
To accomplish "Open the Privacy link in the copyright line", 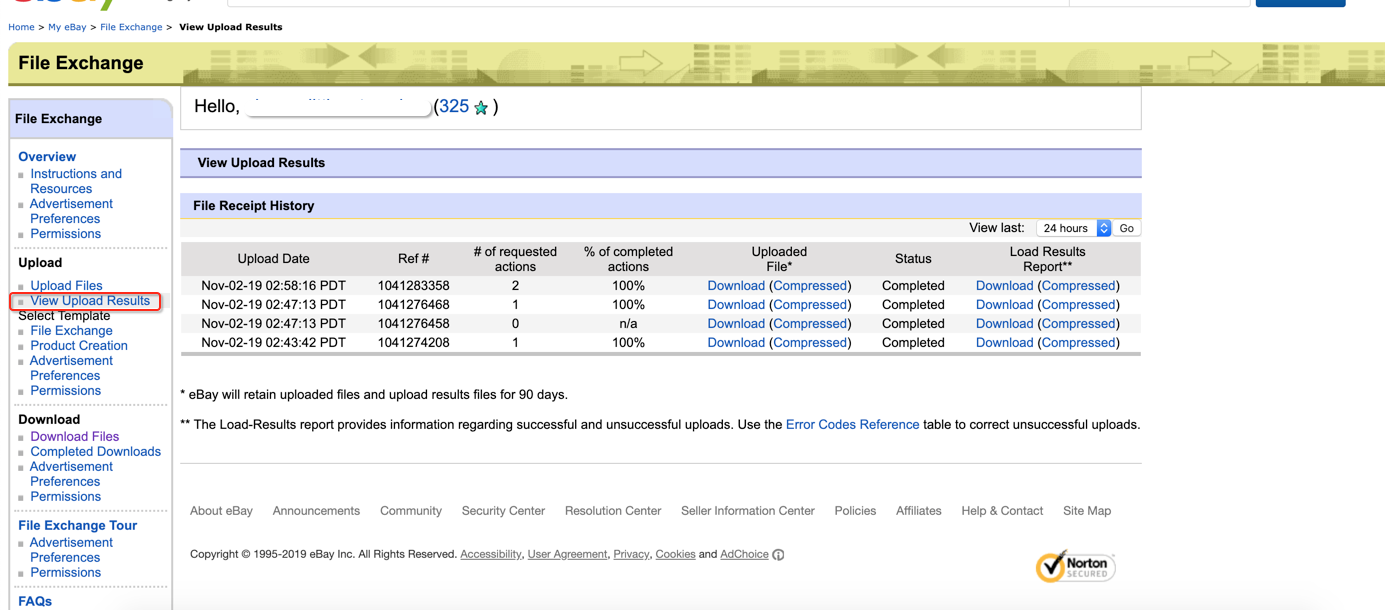I will coord(631,554).
